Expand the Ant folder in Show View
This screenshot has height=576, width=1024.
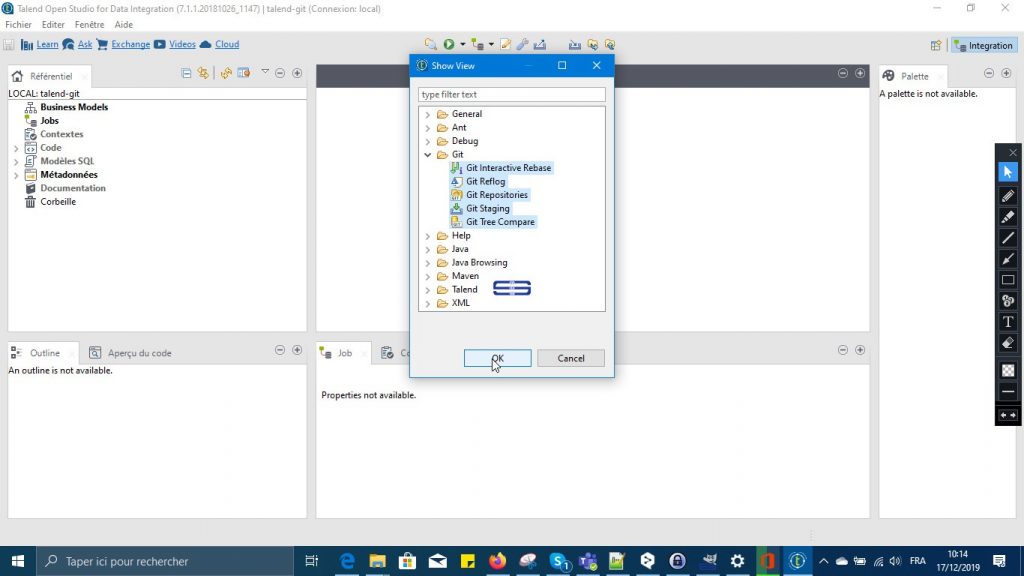[x=428, y=128]
